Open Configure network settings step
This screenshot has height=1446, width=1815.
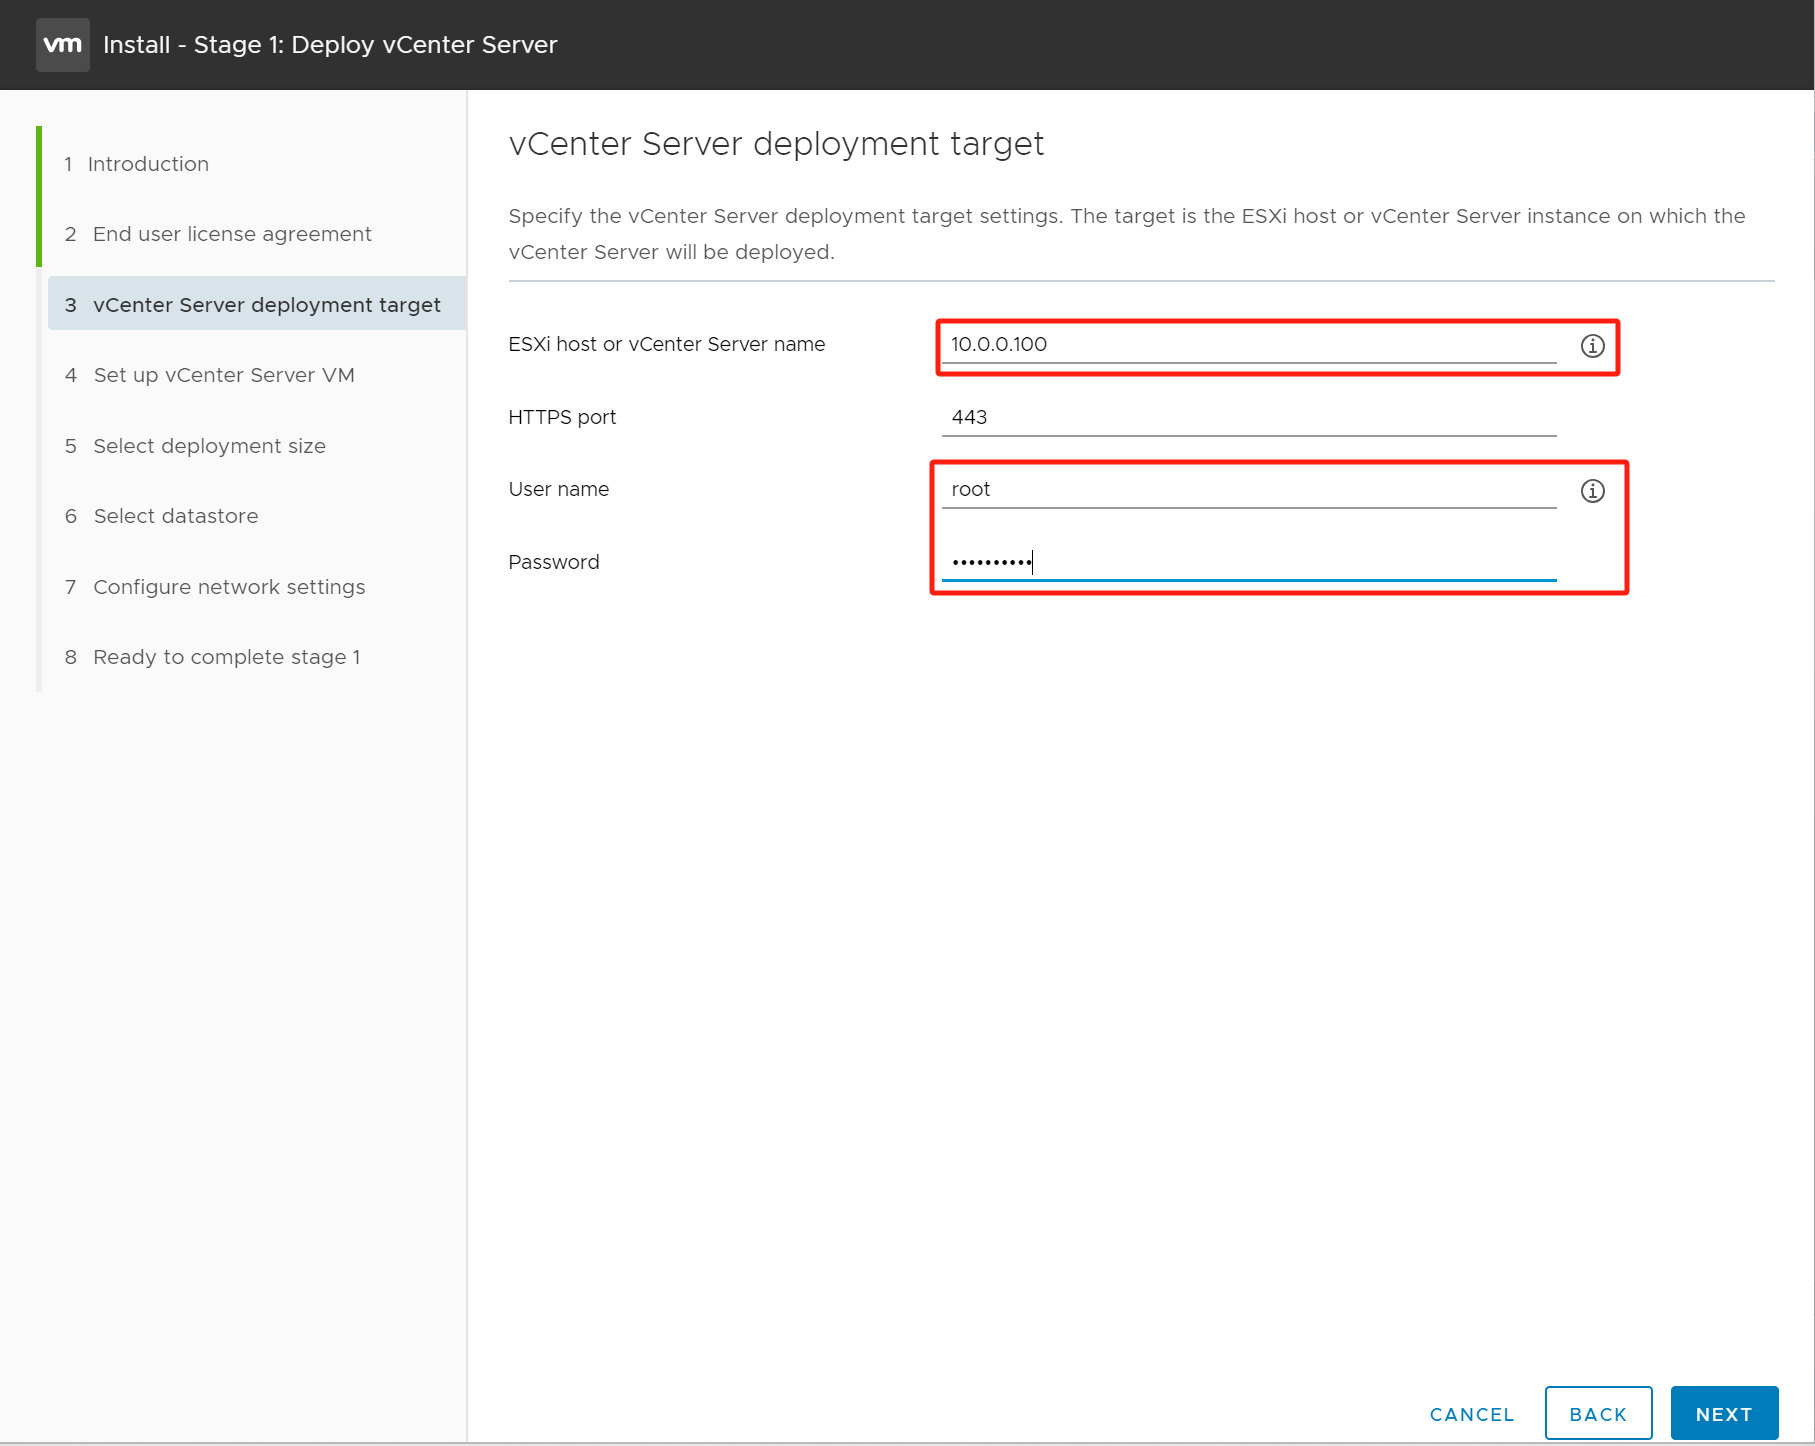point(229,587)
